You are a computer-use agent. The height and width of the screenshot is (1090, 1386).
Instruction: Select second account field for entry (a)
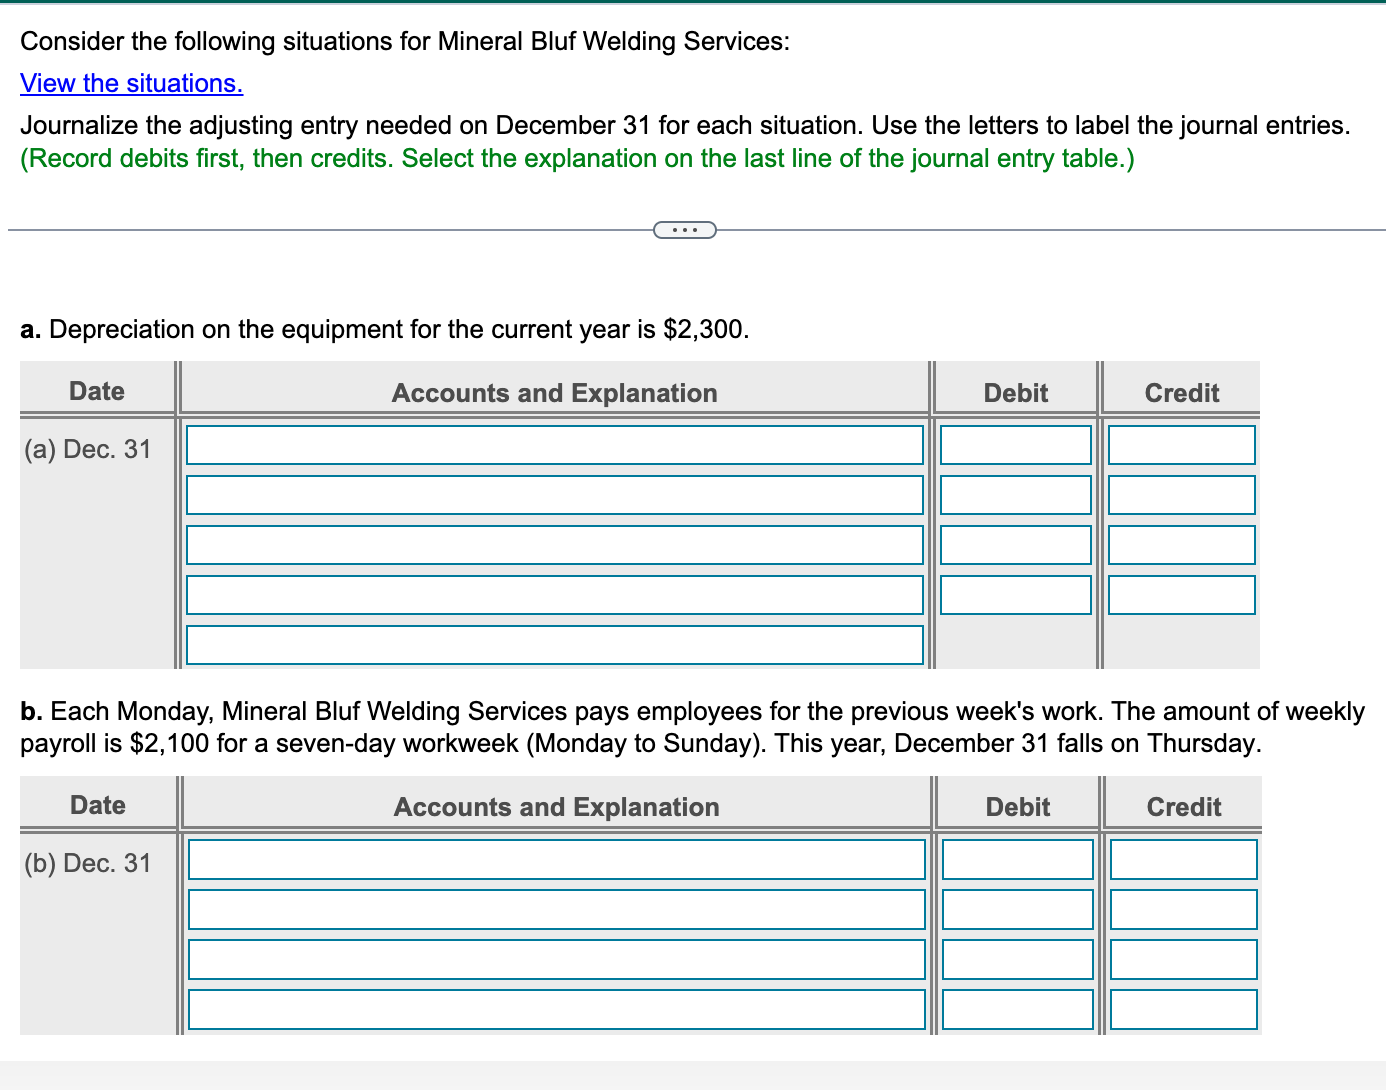[555, 495]
